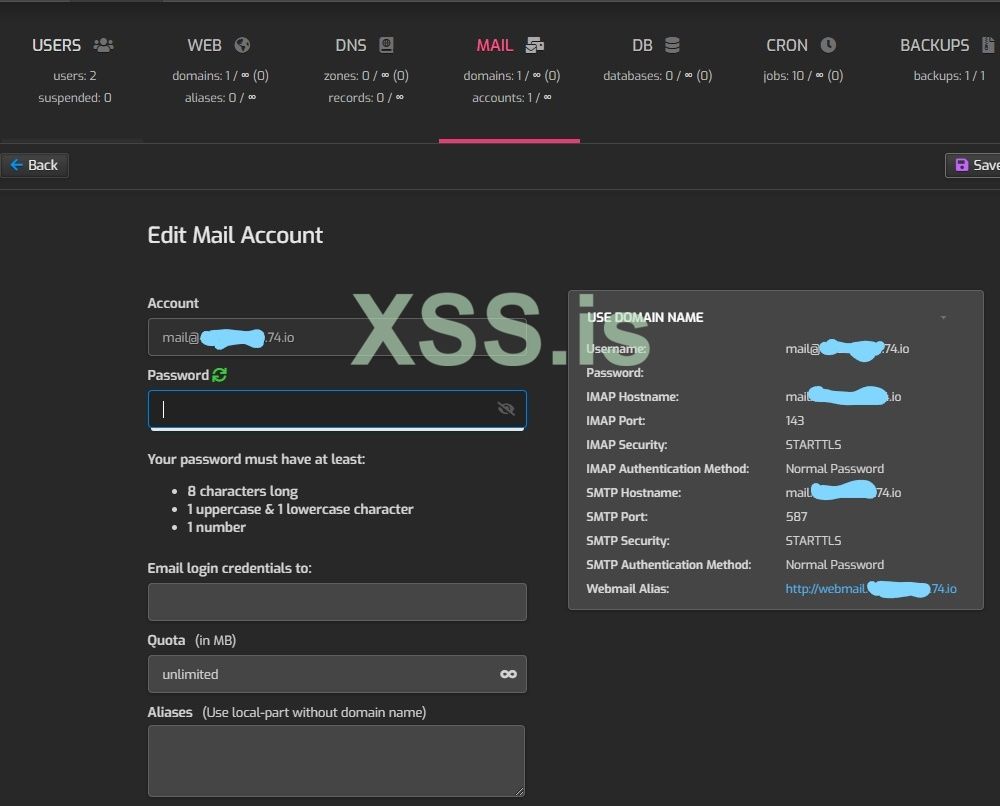Click the web 'aliases: 0' stat text
This screenshot has height=806, width=1000.
point(220,98)
